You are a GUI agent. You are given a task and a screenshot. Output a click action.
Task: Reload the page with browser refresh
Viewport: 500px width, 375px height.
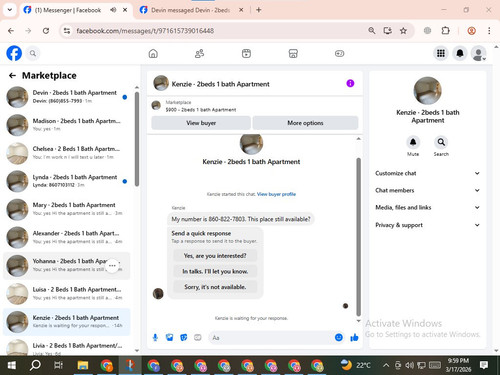46,31
